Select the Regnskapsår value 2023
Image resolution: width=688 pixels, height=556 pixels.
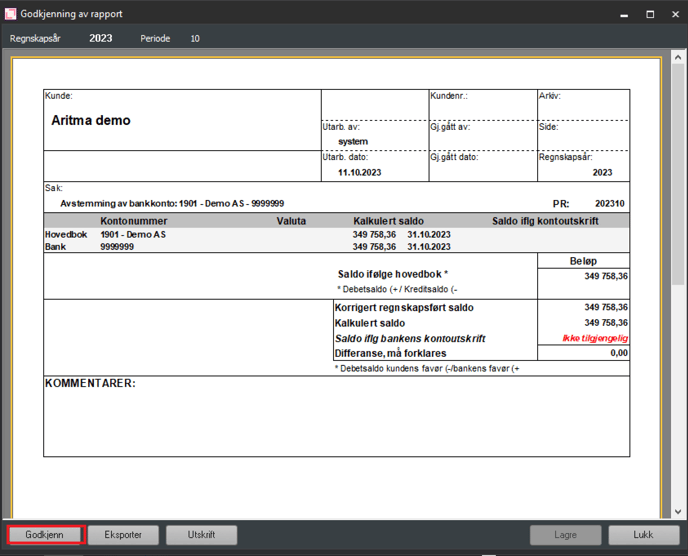click(100, 38)
